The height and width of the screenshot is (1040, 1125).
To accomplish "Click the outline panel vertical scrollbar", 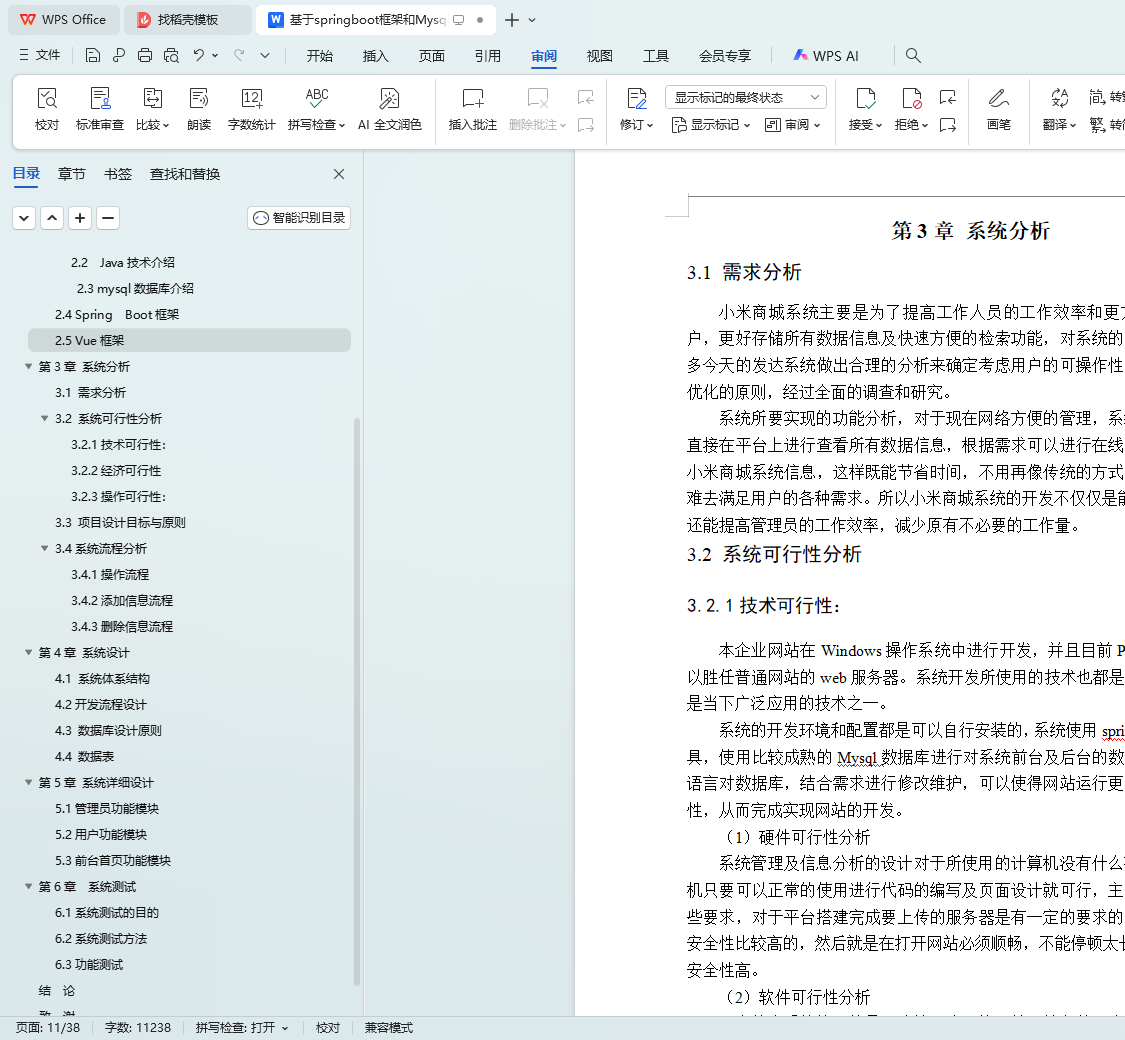I will coord(357,701).
